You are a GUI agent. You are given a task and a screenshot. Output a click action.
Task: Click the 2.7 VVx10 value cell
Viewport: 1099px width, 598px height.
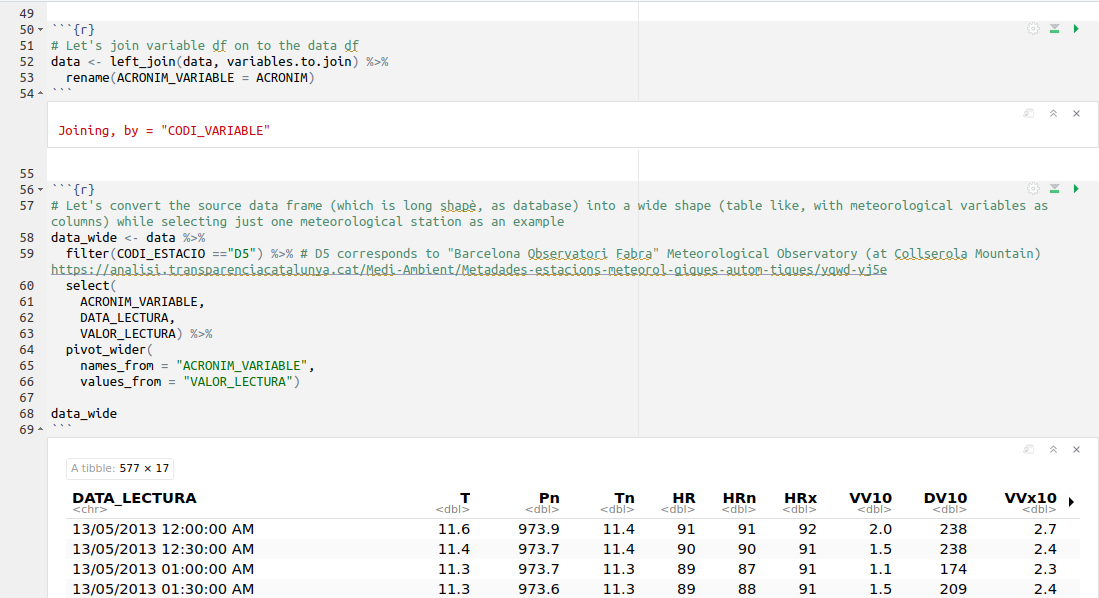point(1045,529)
